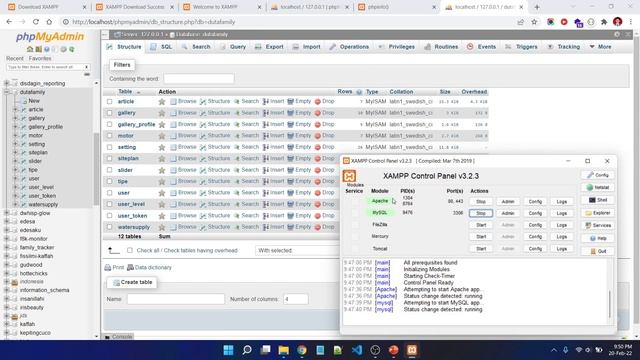640x360 pixels.
Task: Expand the gallery table in sidebar tree
Action: pos(16,118)
